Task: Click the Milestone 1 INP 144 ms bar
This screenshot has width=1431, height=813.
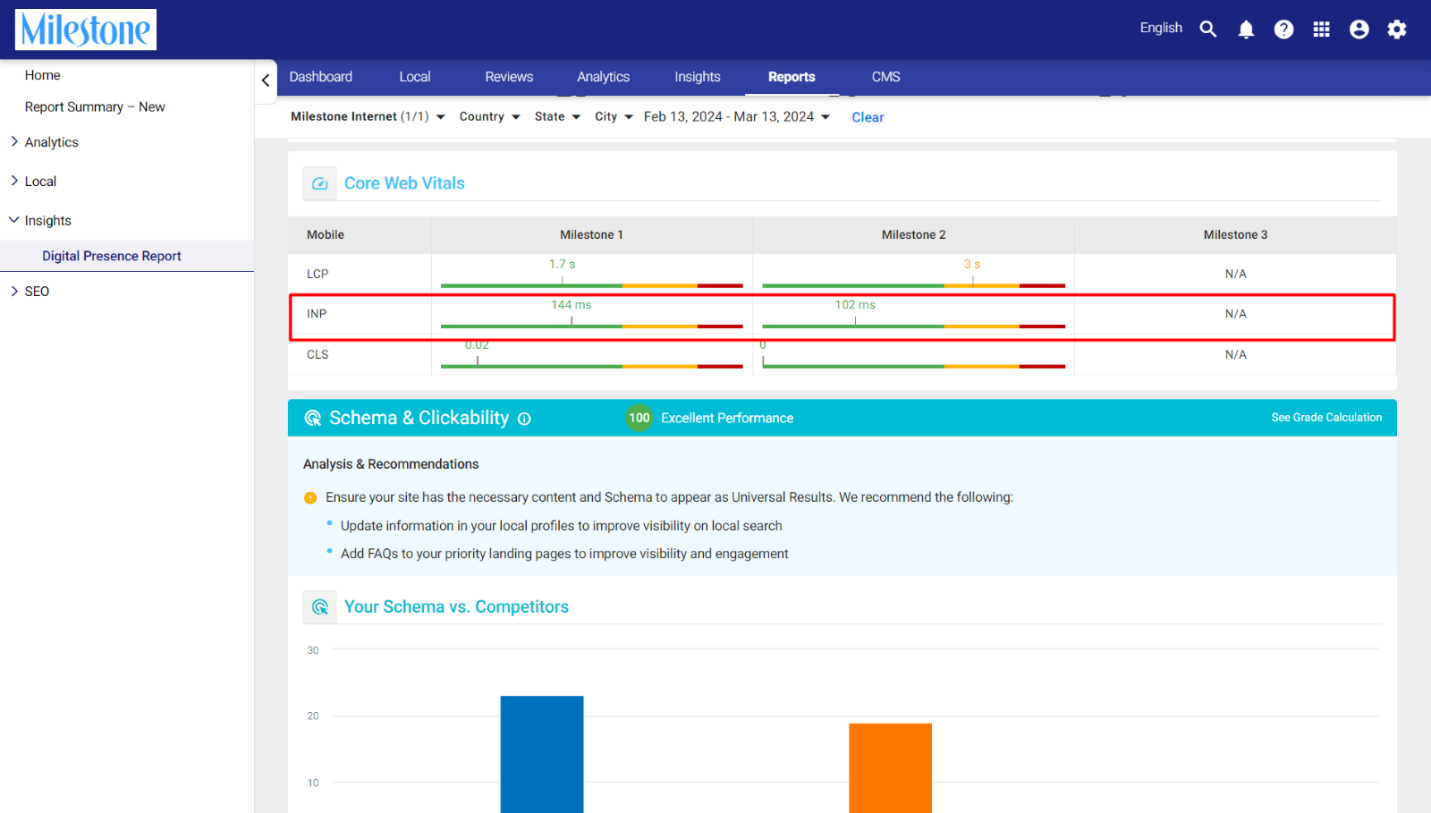Action: pyautogui.click(x=591, y=325)
